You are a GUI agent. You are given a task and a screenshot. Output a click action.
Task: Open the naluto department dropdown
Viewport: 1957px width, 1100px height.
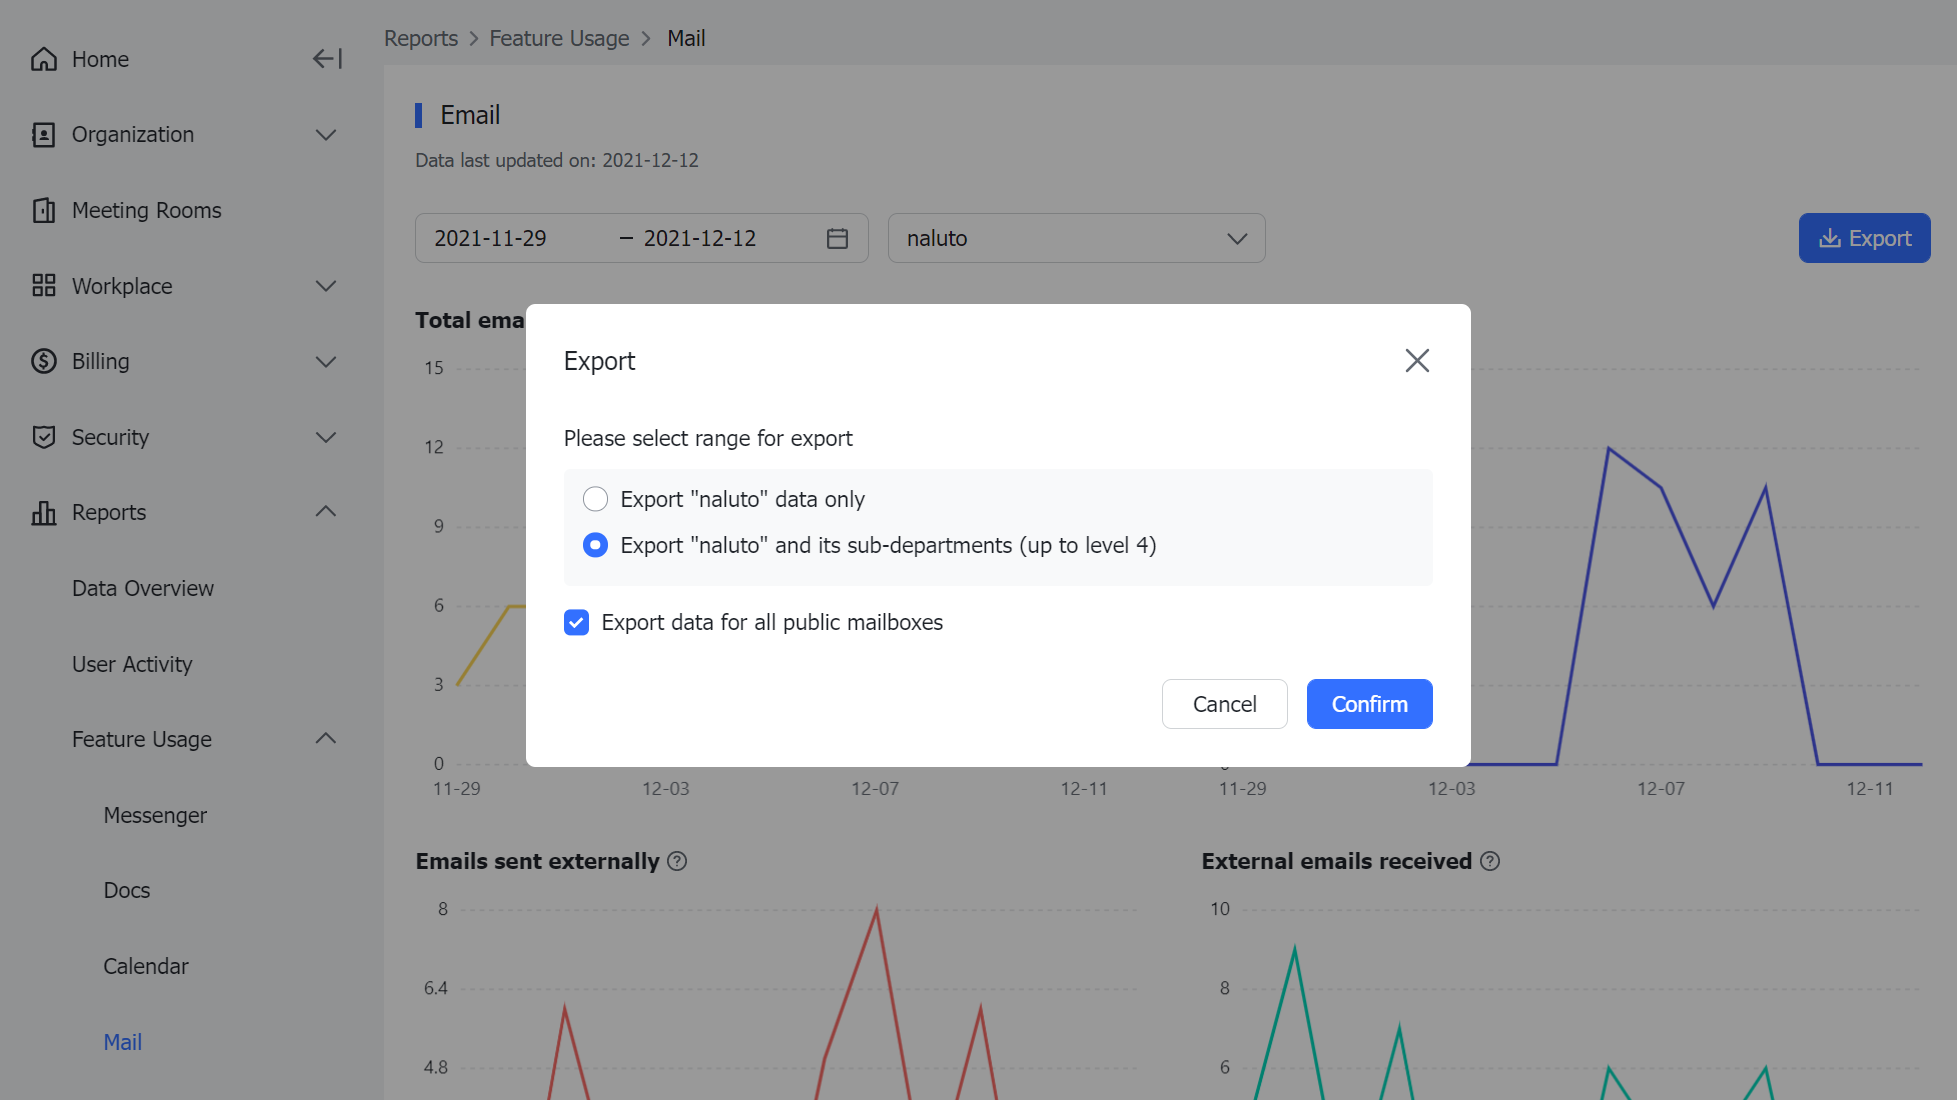click(x=1076, y=238)
